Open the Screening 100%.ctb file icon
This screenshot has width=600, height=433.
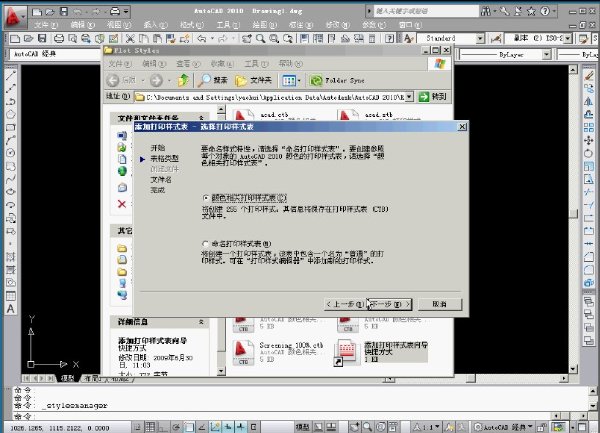tap(243, 352)
